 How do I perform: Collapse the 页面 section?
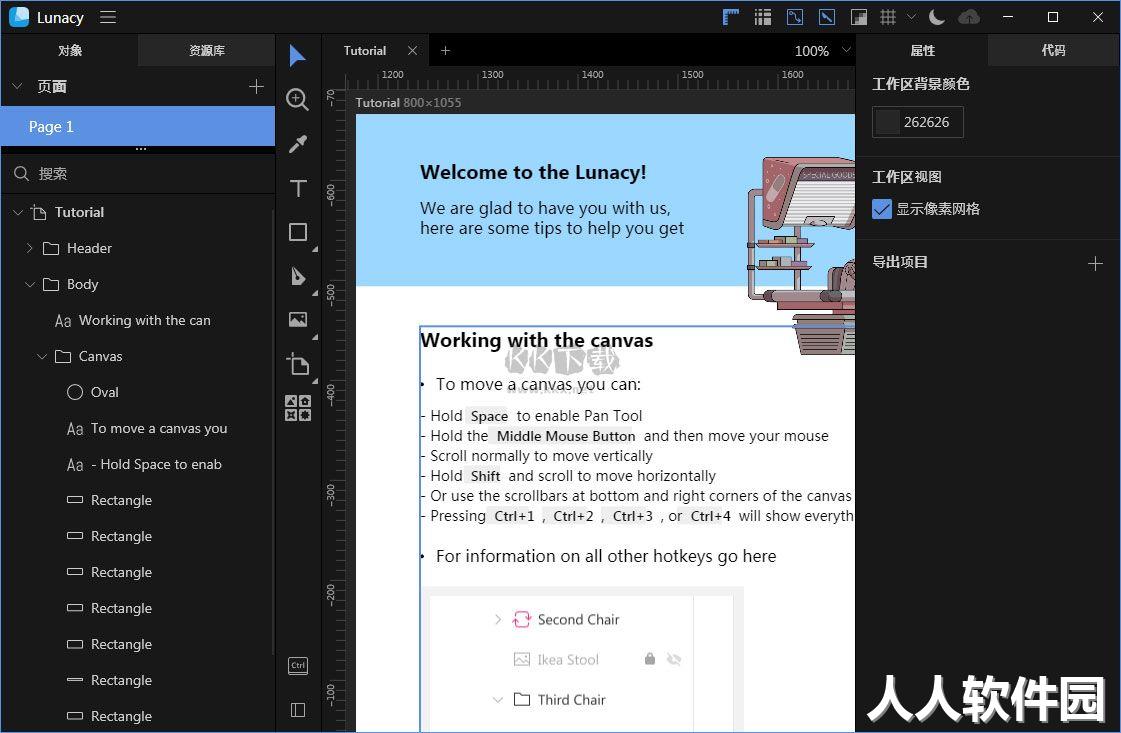[x=18, y=87]
